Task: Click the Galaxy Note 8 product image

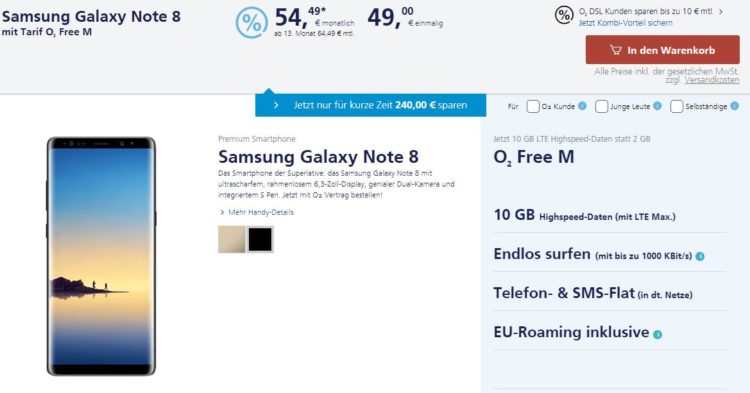Action: (x=101, y=256)
